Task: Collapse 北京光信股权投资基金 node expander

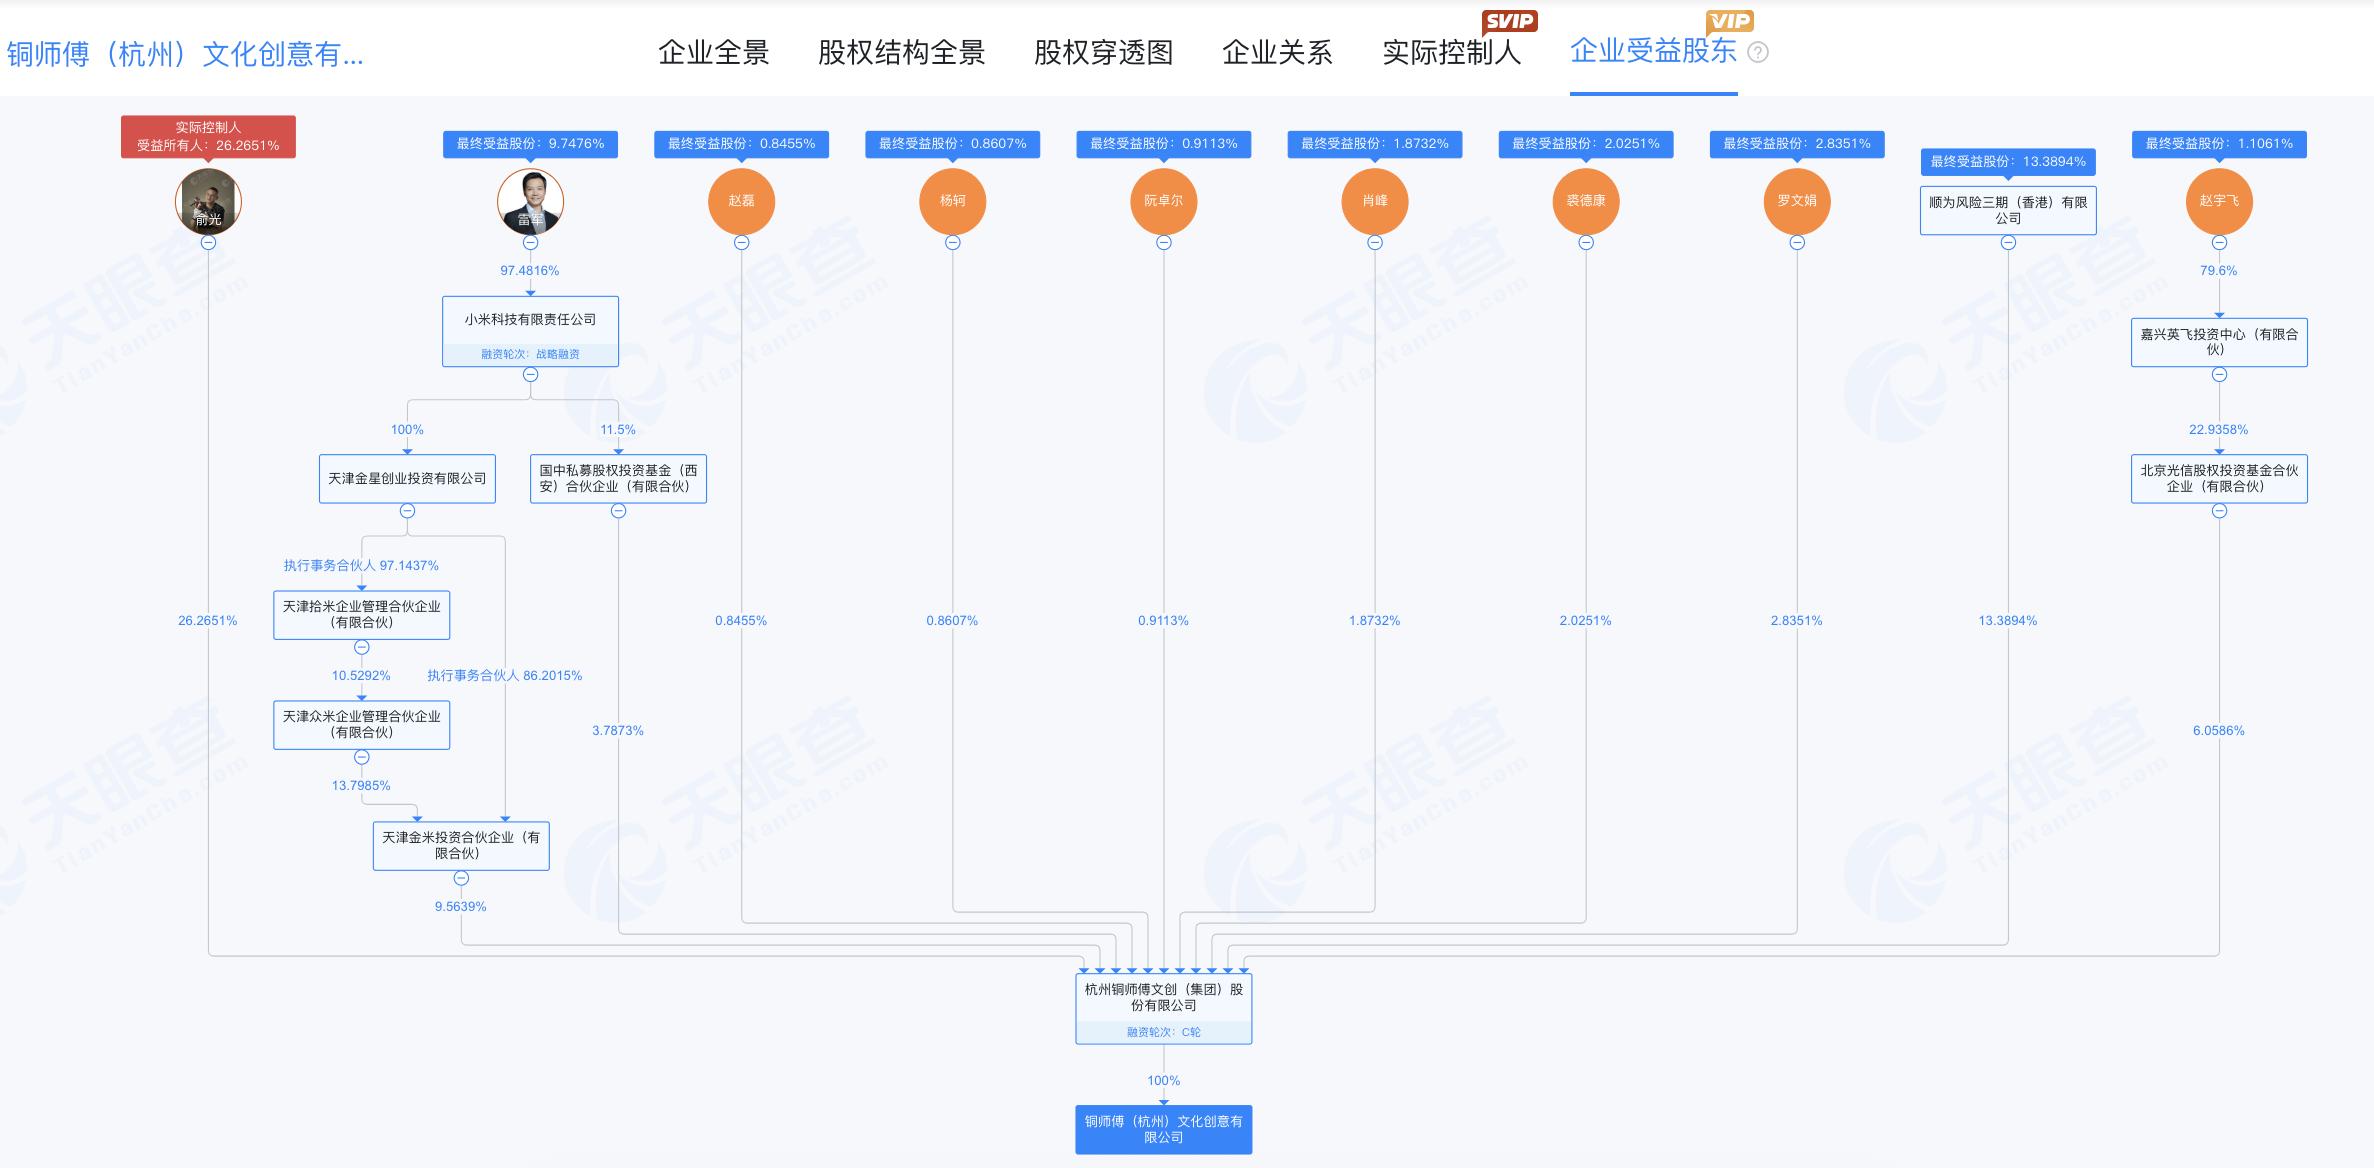Action: (x=2220, y=510)
